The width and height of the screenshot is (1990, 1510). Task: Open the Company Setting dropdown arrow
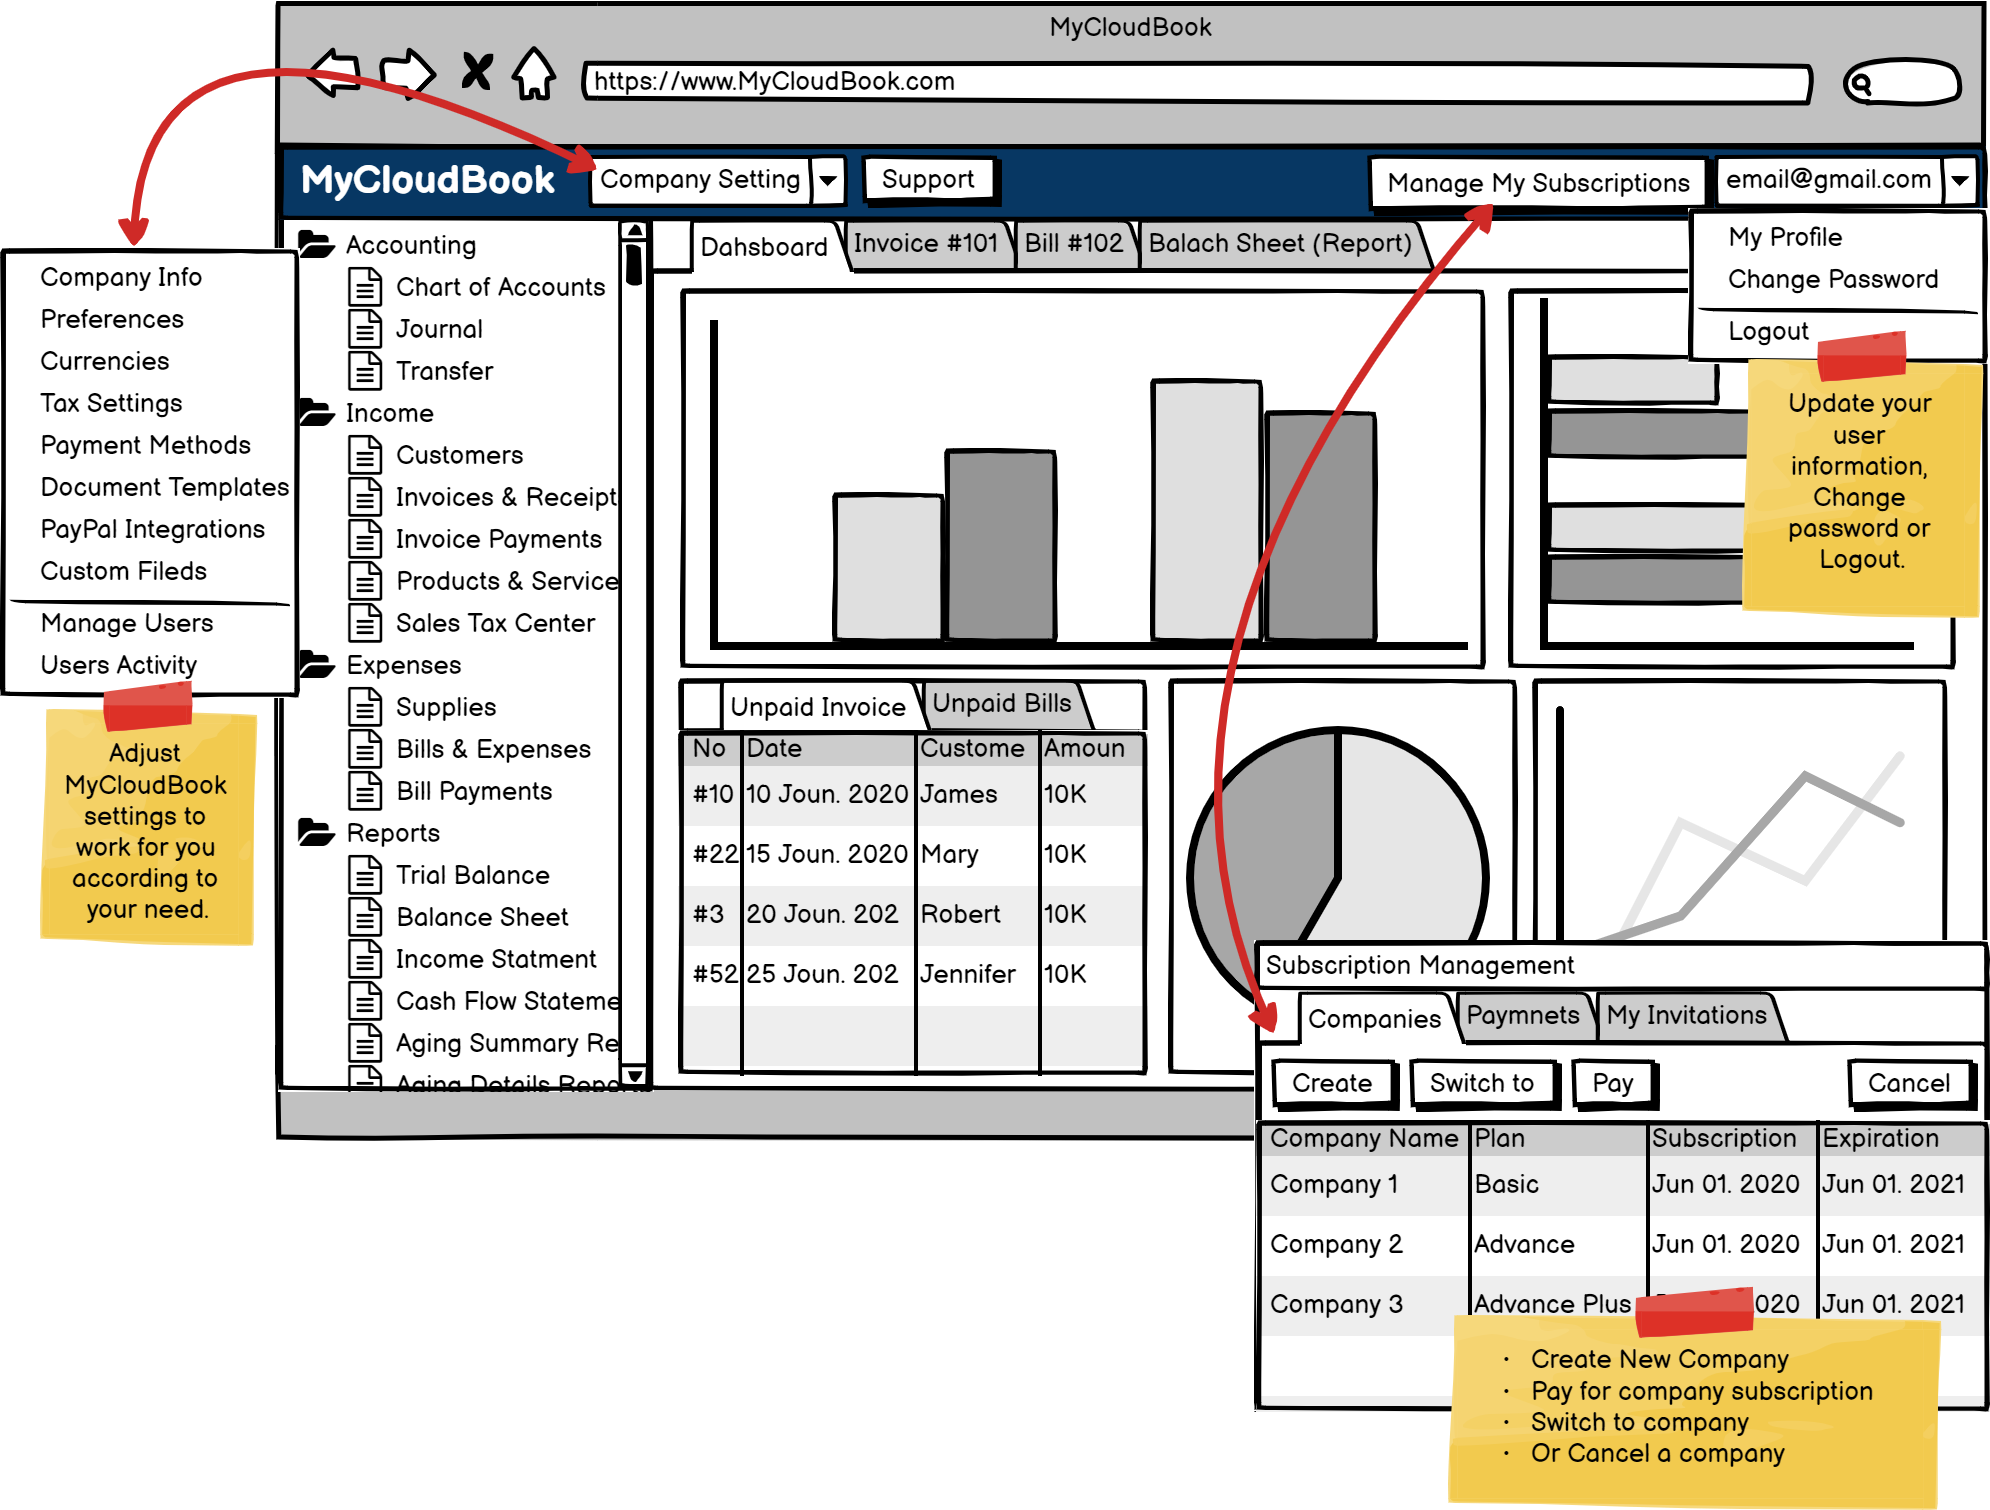pos(828,181)
